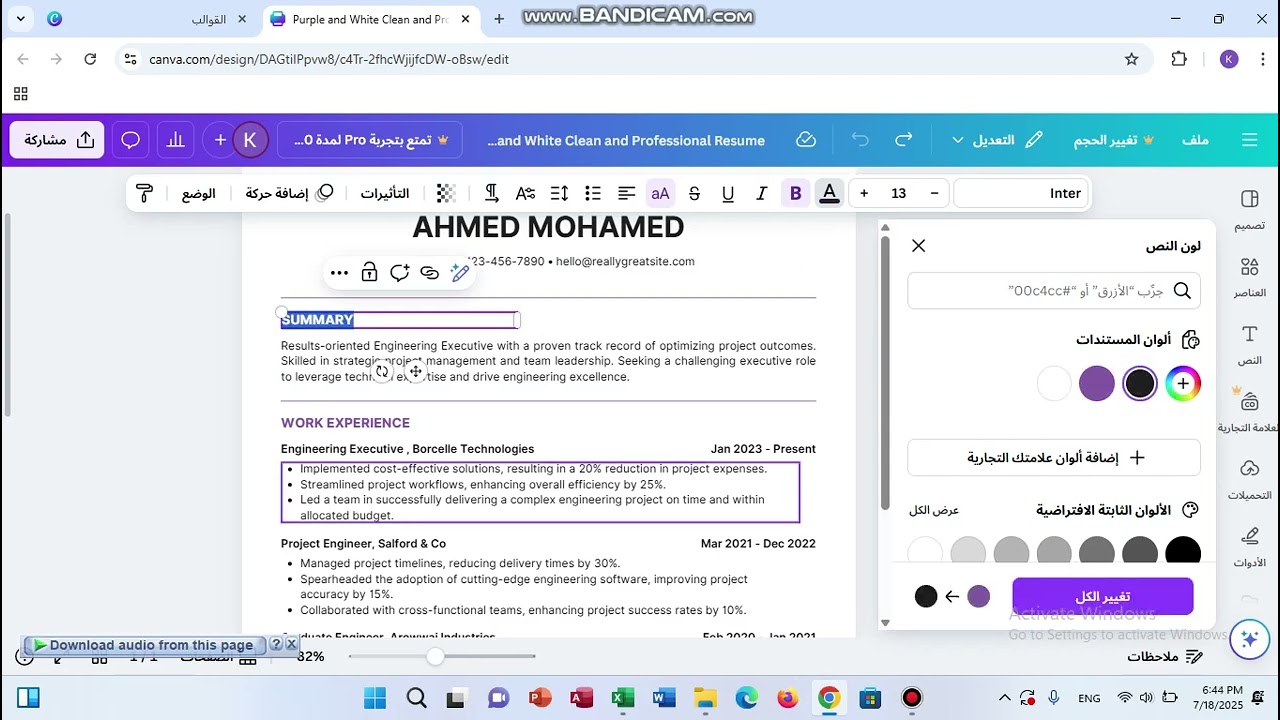
Task: Click add your brand colors button
Action: (1054, 457)
